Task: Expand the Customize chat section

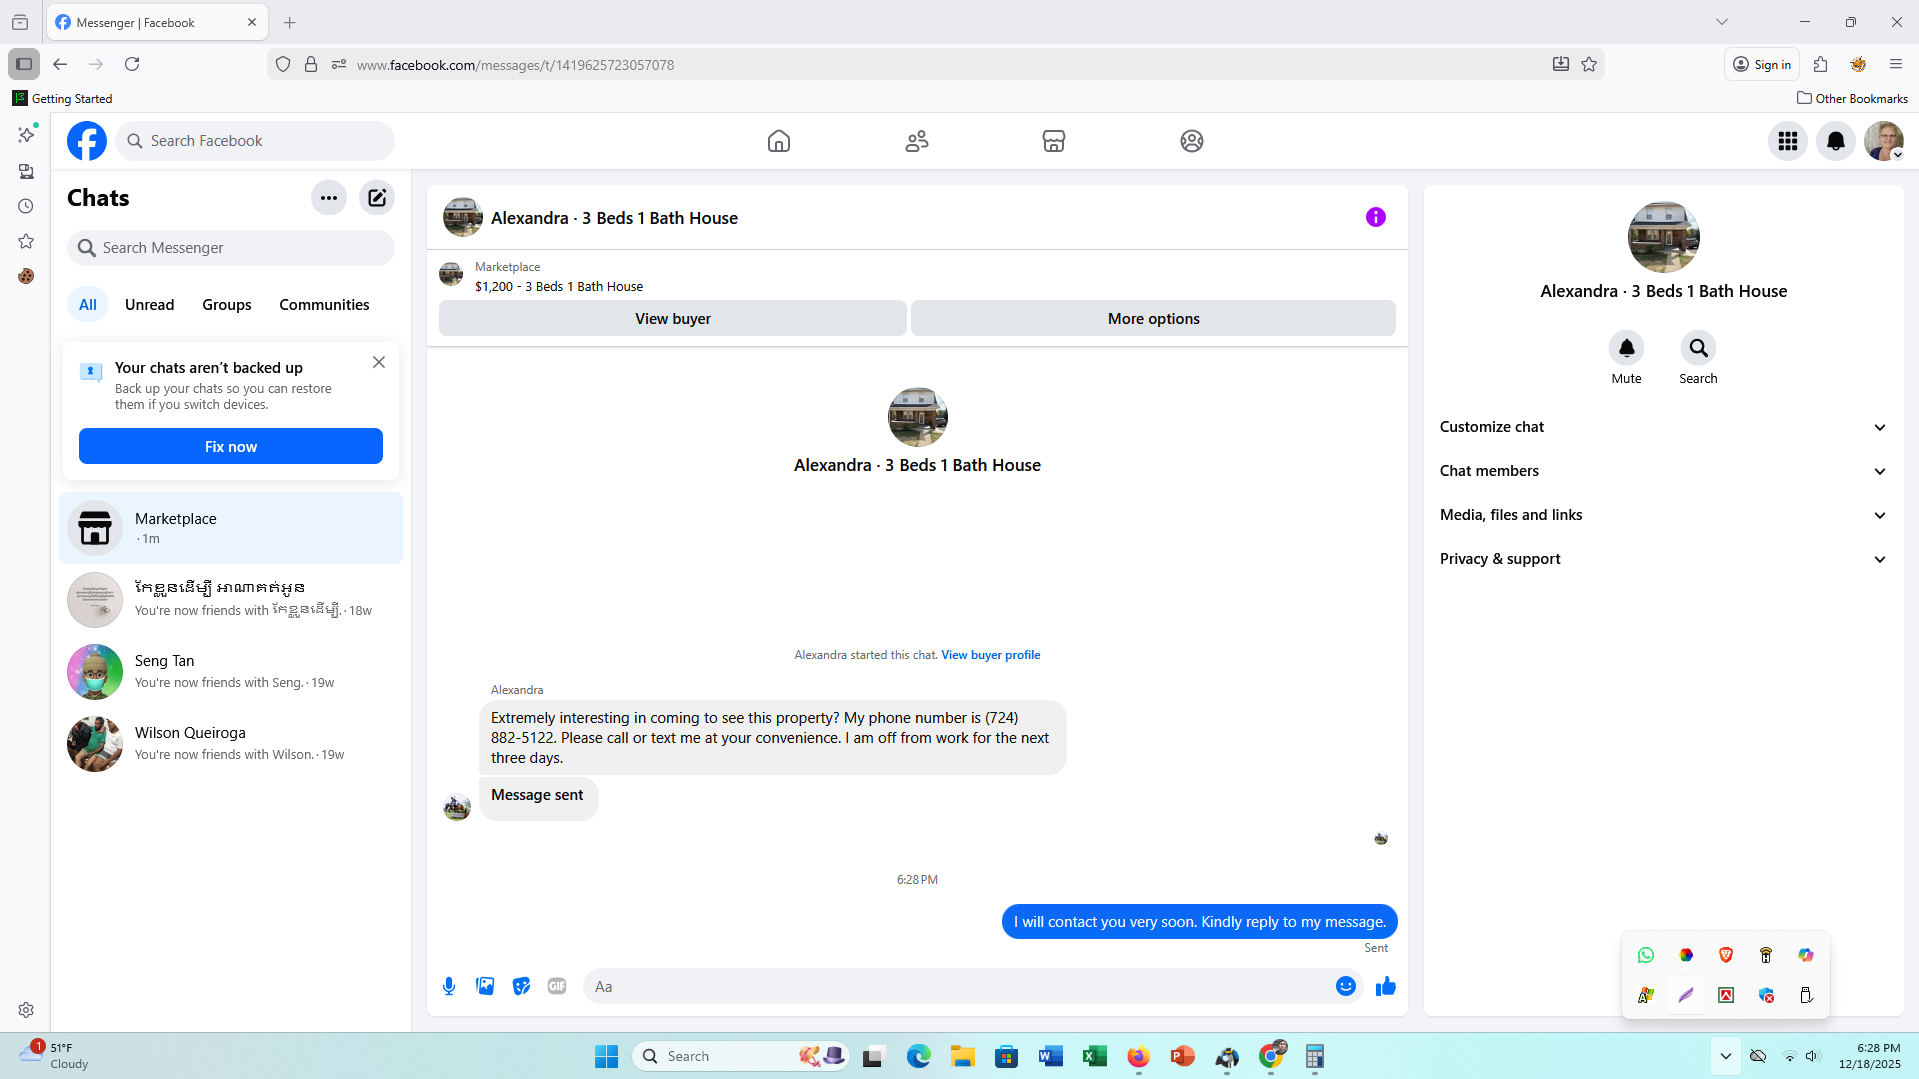Action: click(x=1663, y=427)
